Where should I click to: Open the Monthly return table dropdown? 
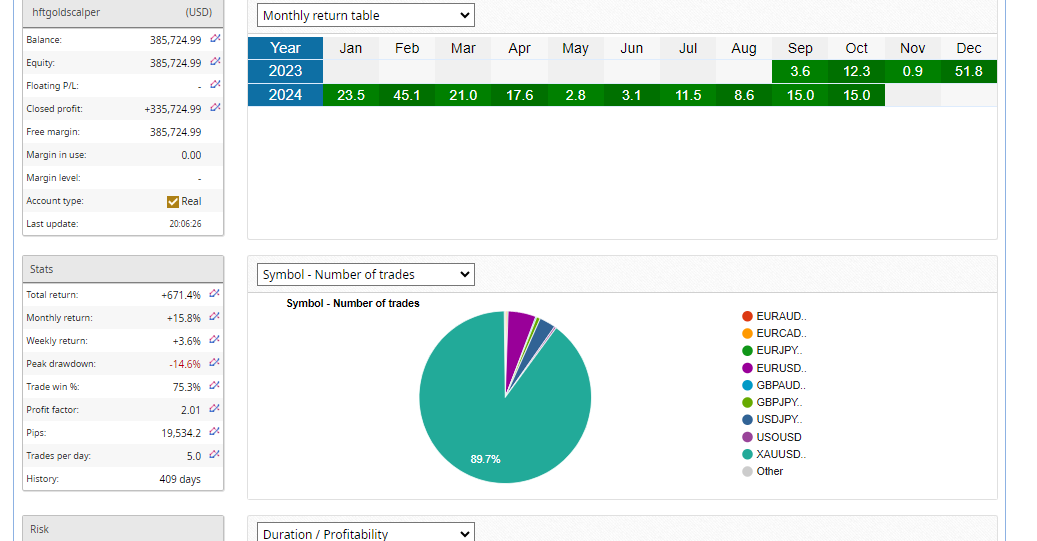[x=365, y=15]
